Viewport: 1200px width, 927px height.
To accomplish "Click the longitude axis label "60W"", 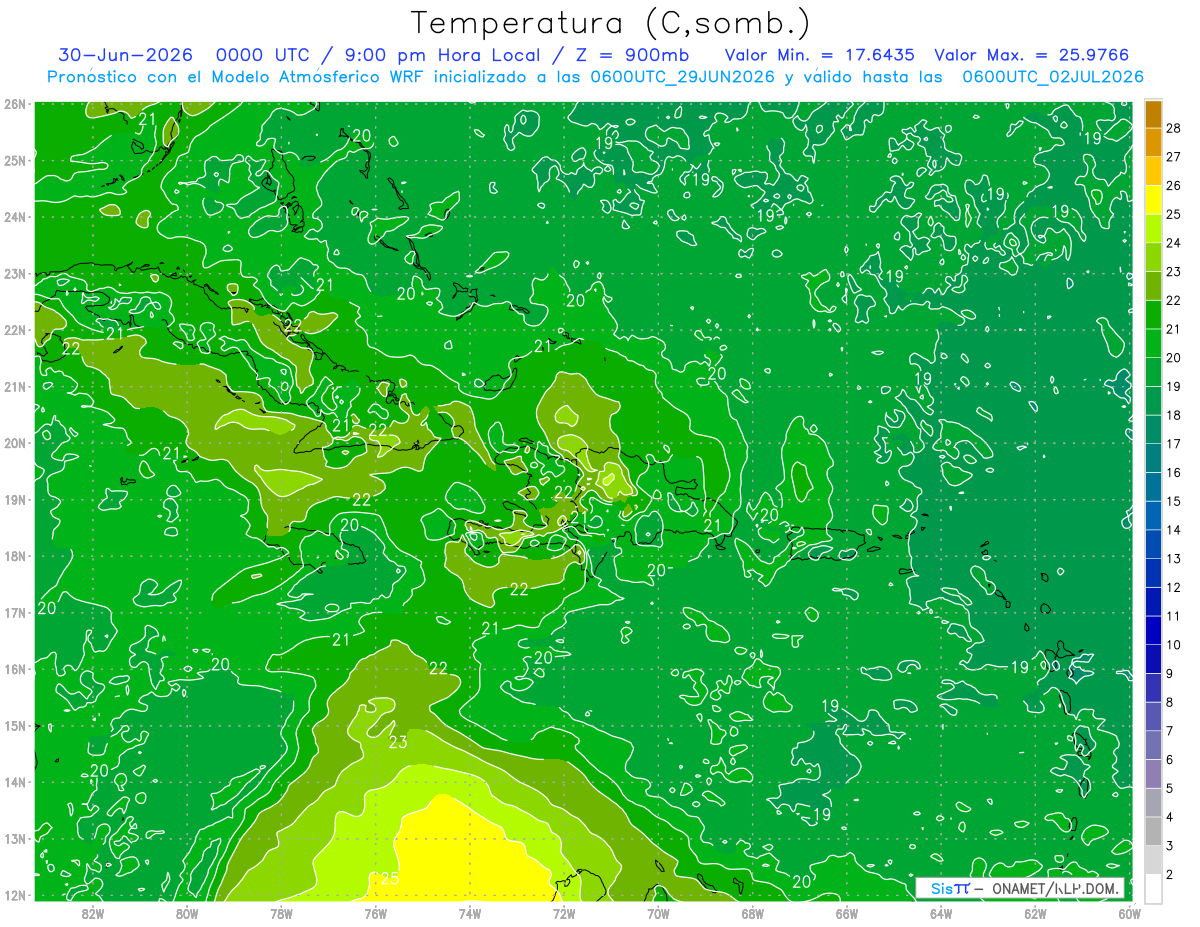I will (1128, 913).
